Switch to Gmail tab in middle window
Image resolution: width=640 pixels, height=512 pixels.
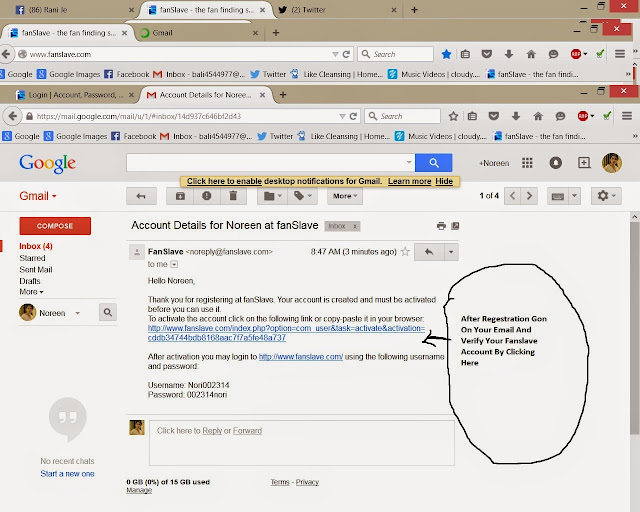pos(199,33)
